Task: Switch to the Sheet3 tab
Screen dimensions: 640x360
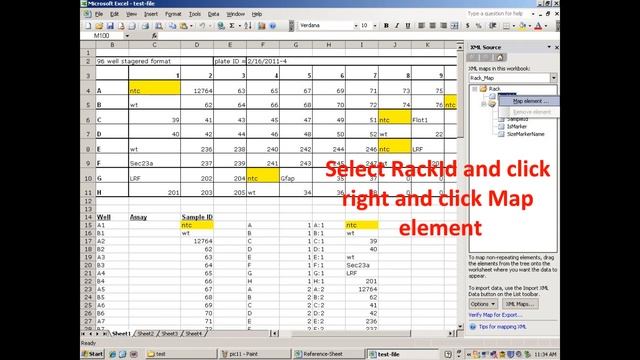Action: click(x=169, y=333)
